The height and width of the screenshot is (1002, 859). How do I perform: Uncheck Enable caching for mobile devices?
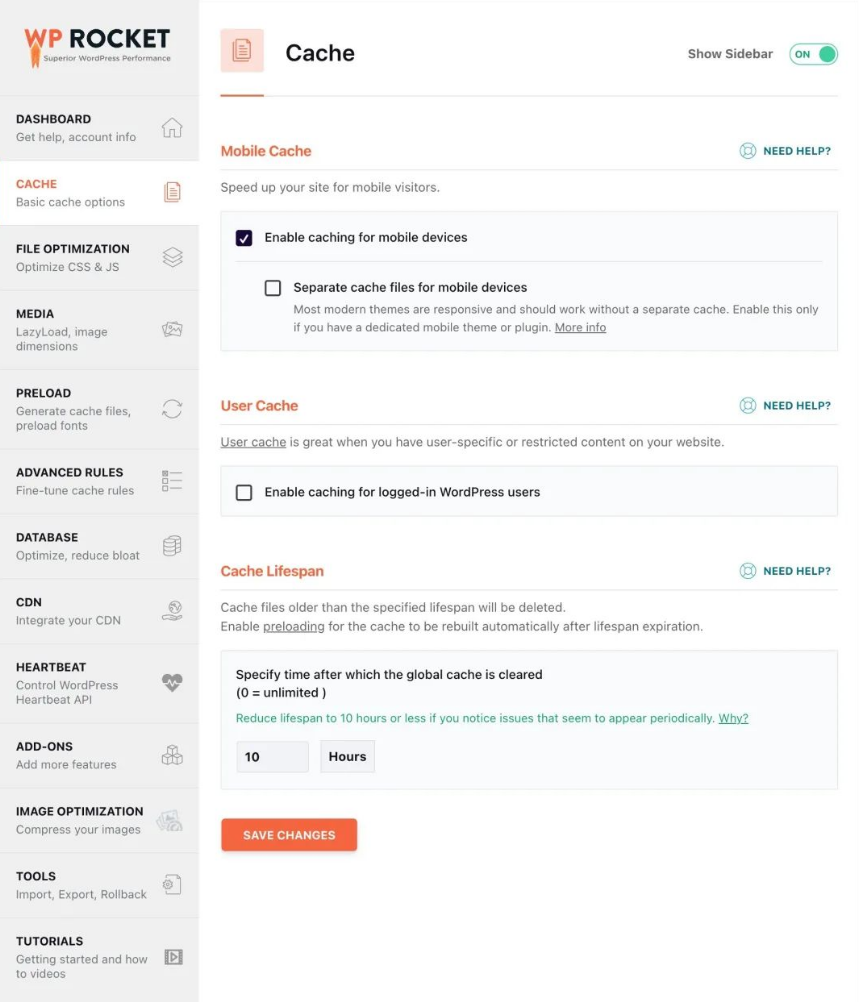244,238
